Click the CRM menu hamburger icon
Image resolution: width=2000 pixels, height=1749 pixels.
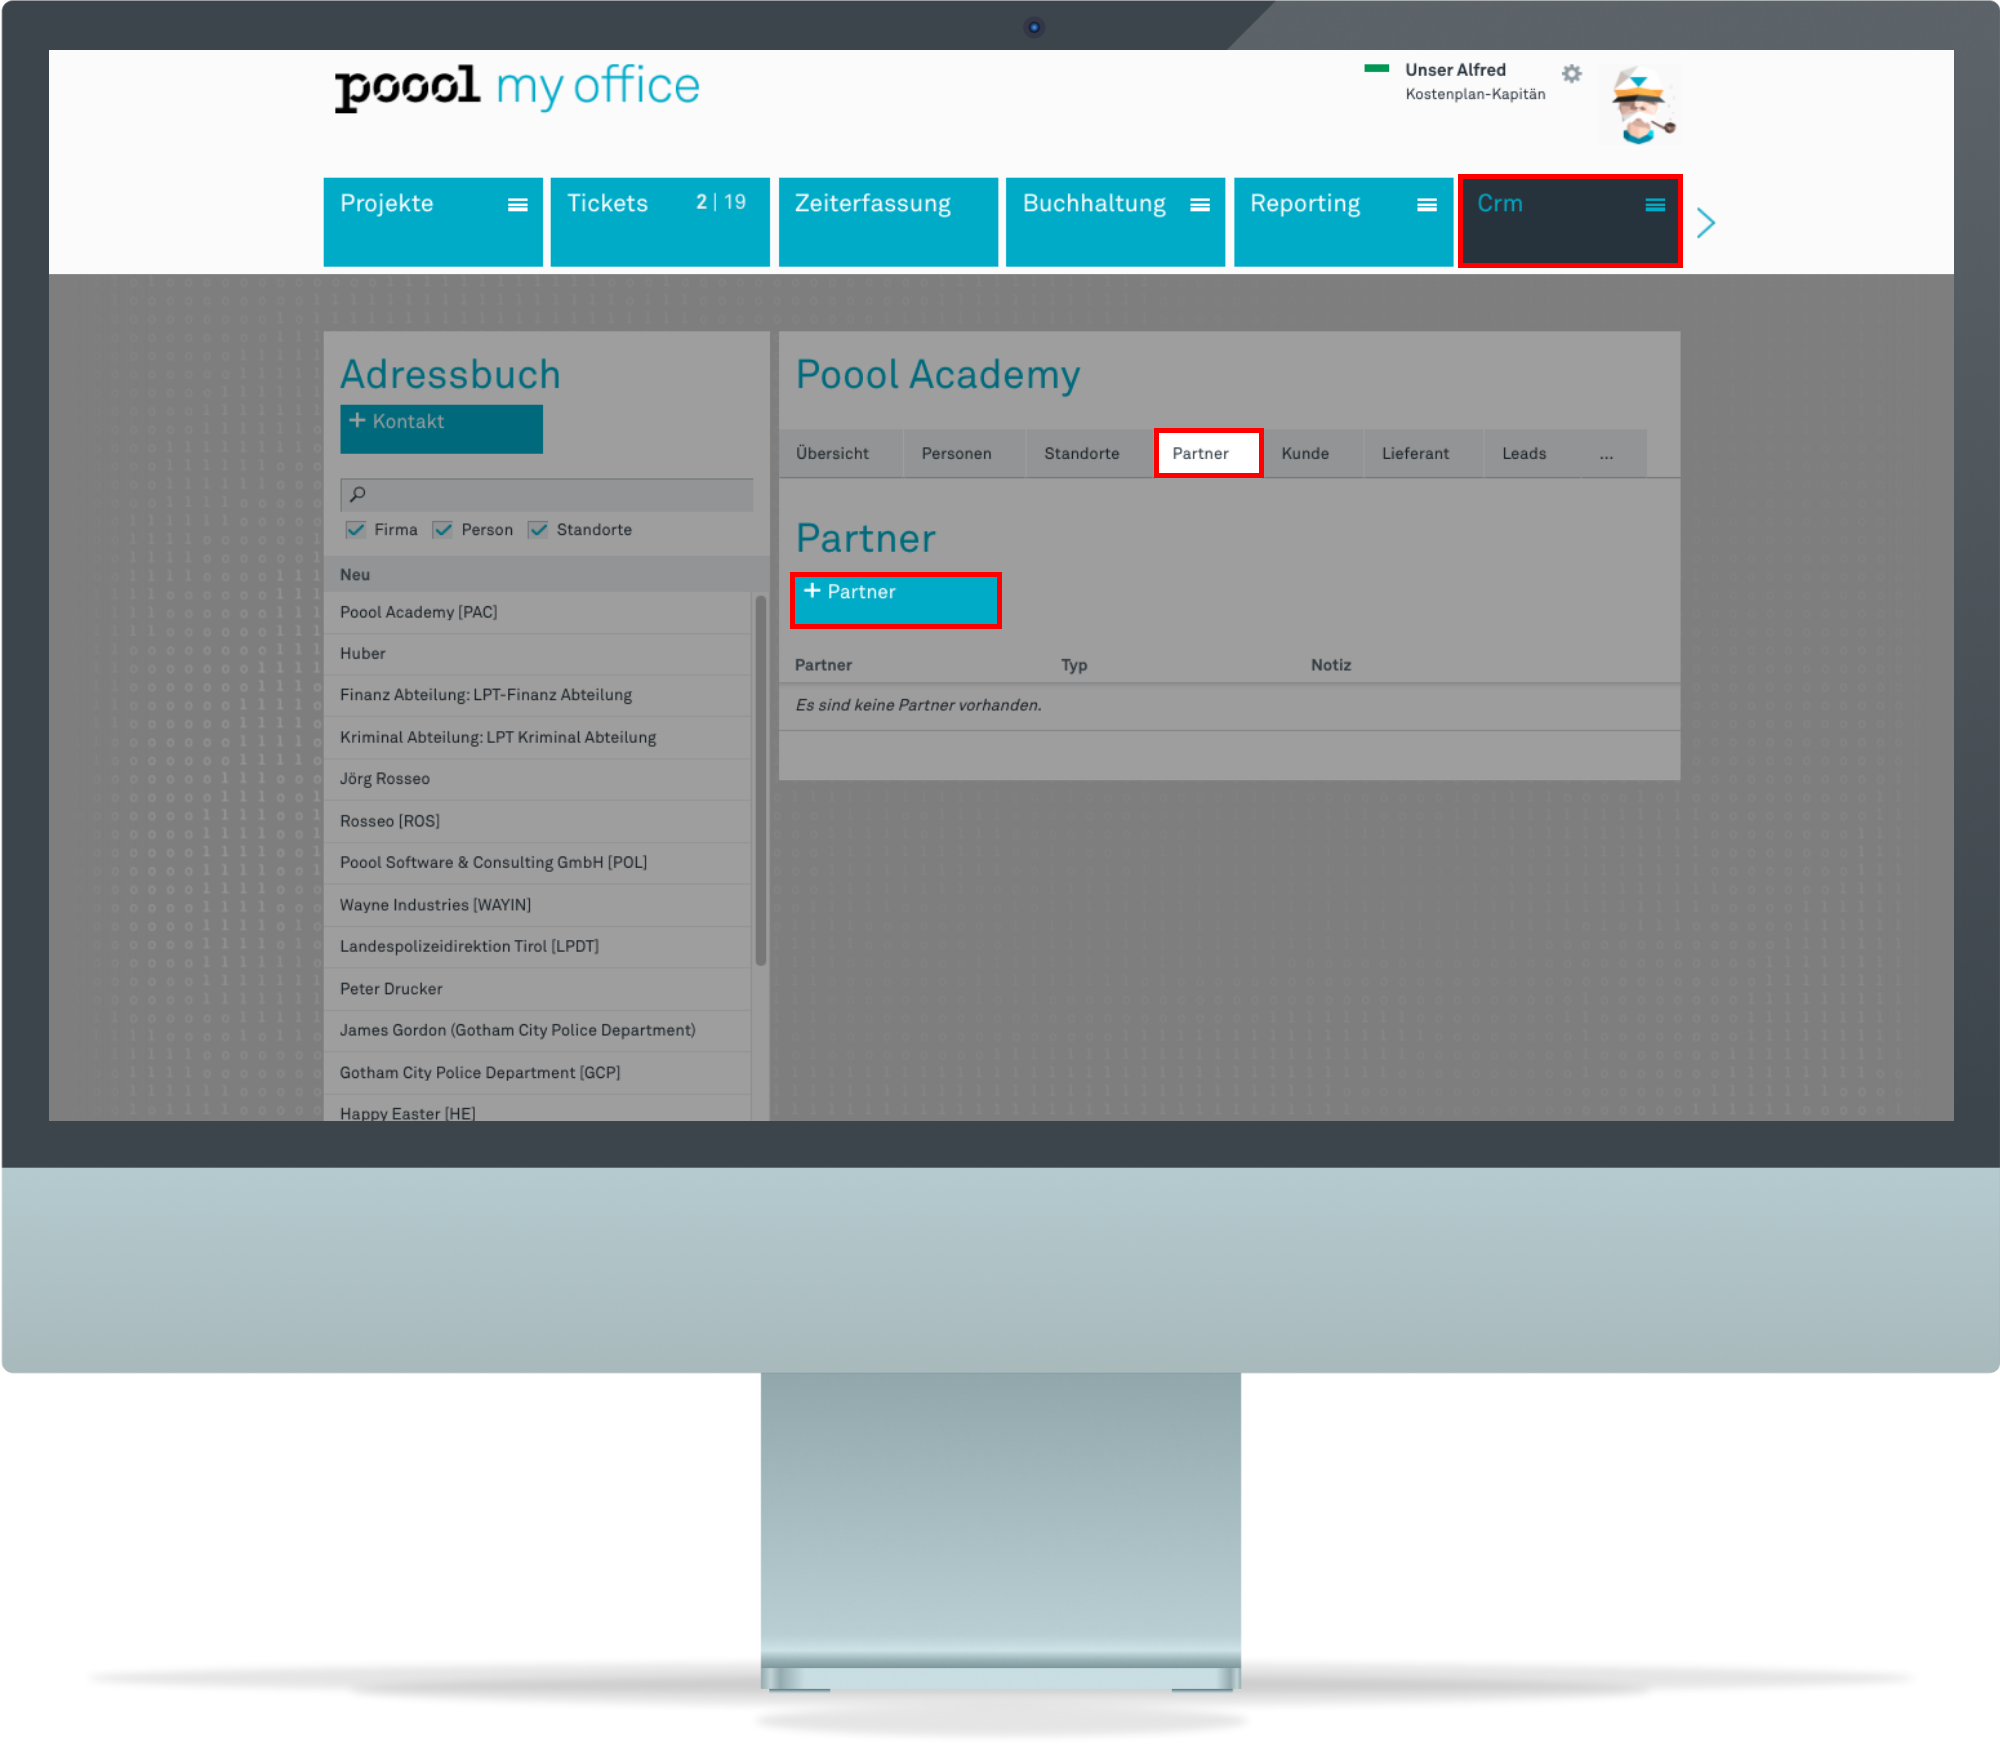tap(1653, 206)
